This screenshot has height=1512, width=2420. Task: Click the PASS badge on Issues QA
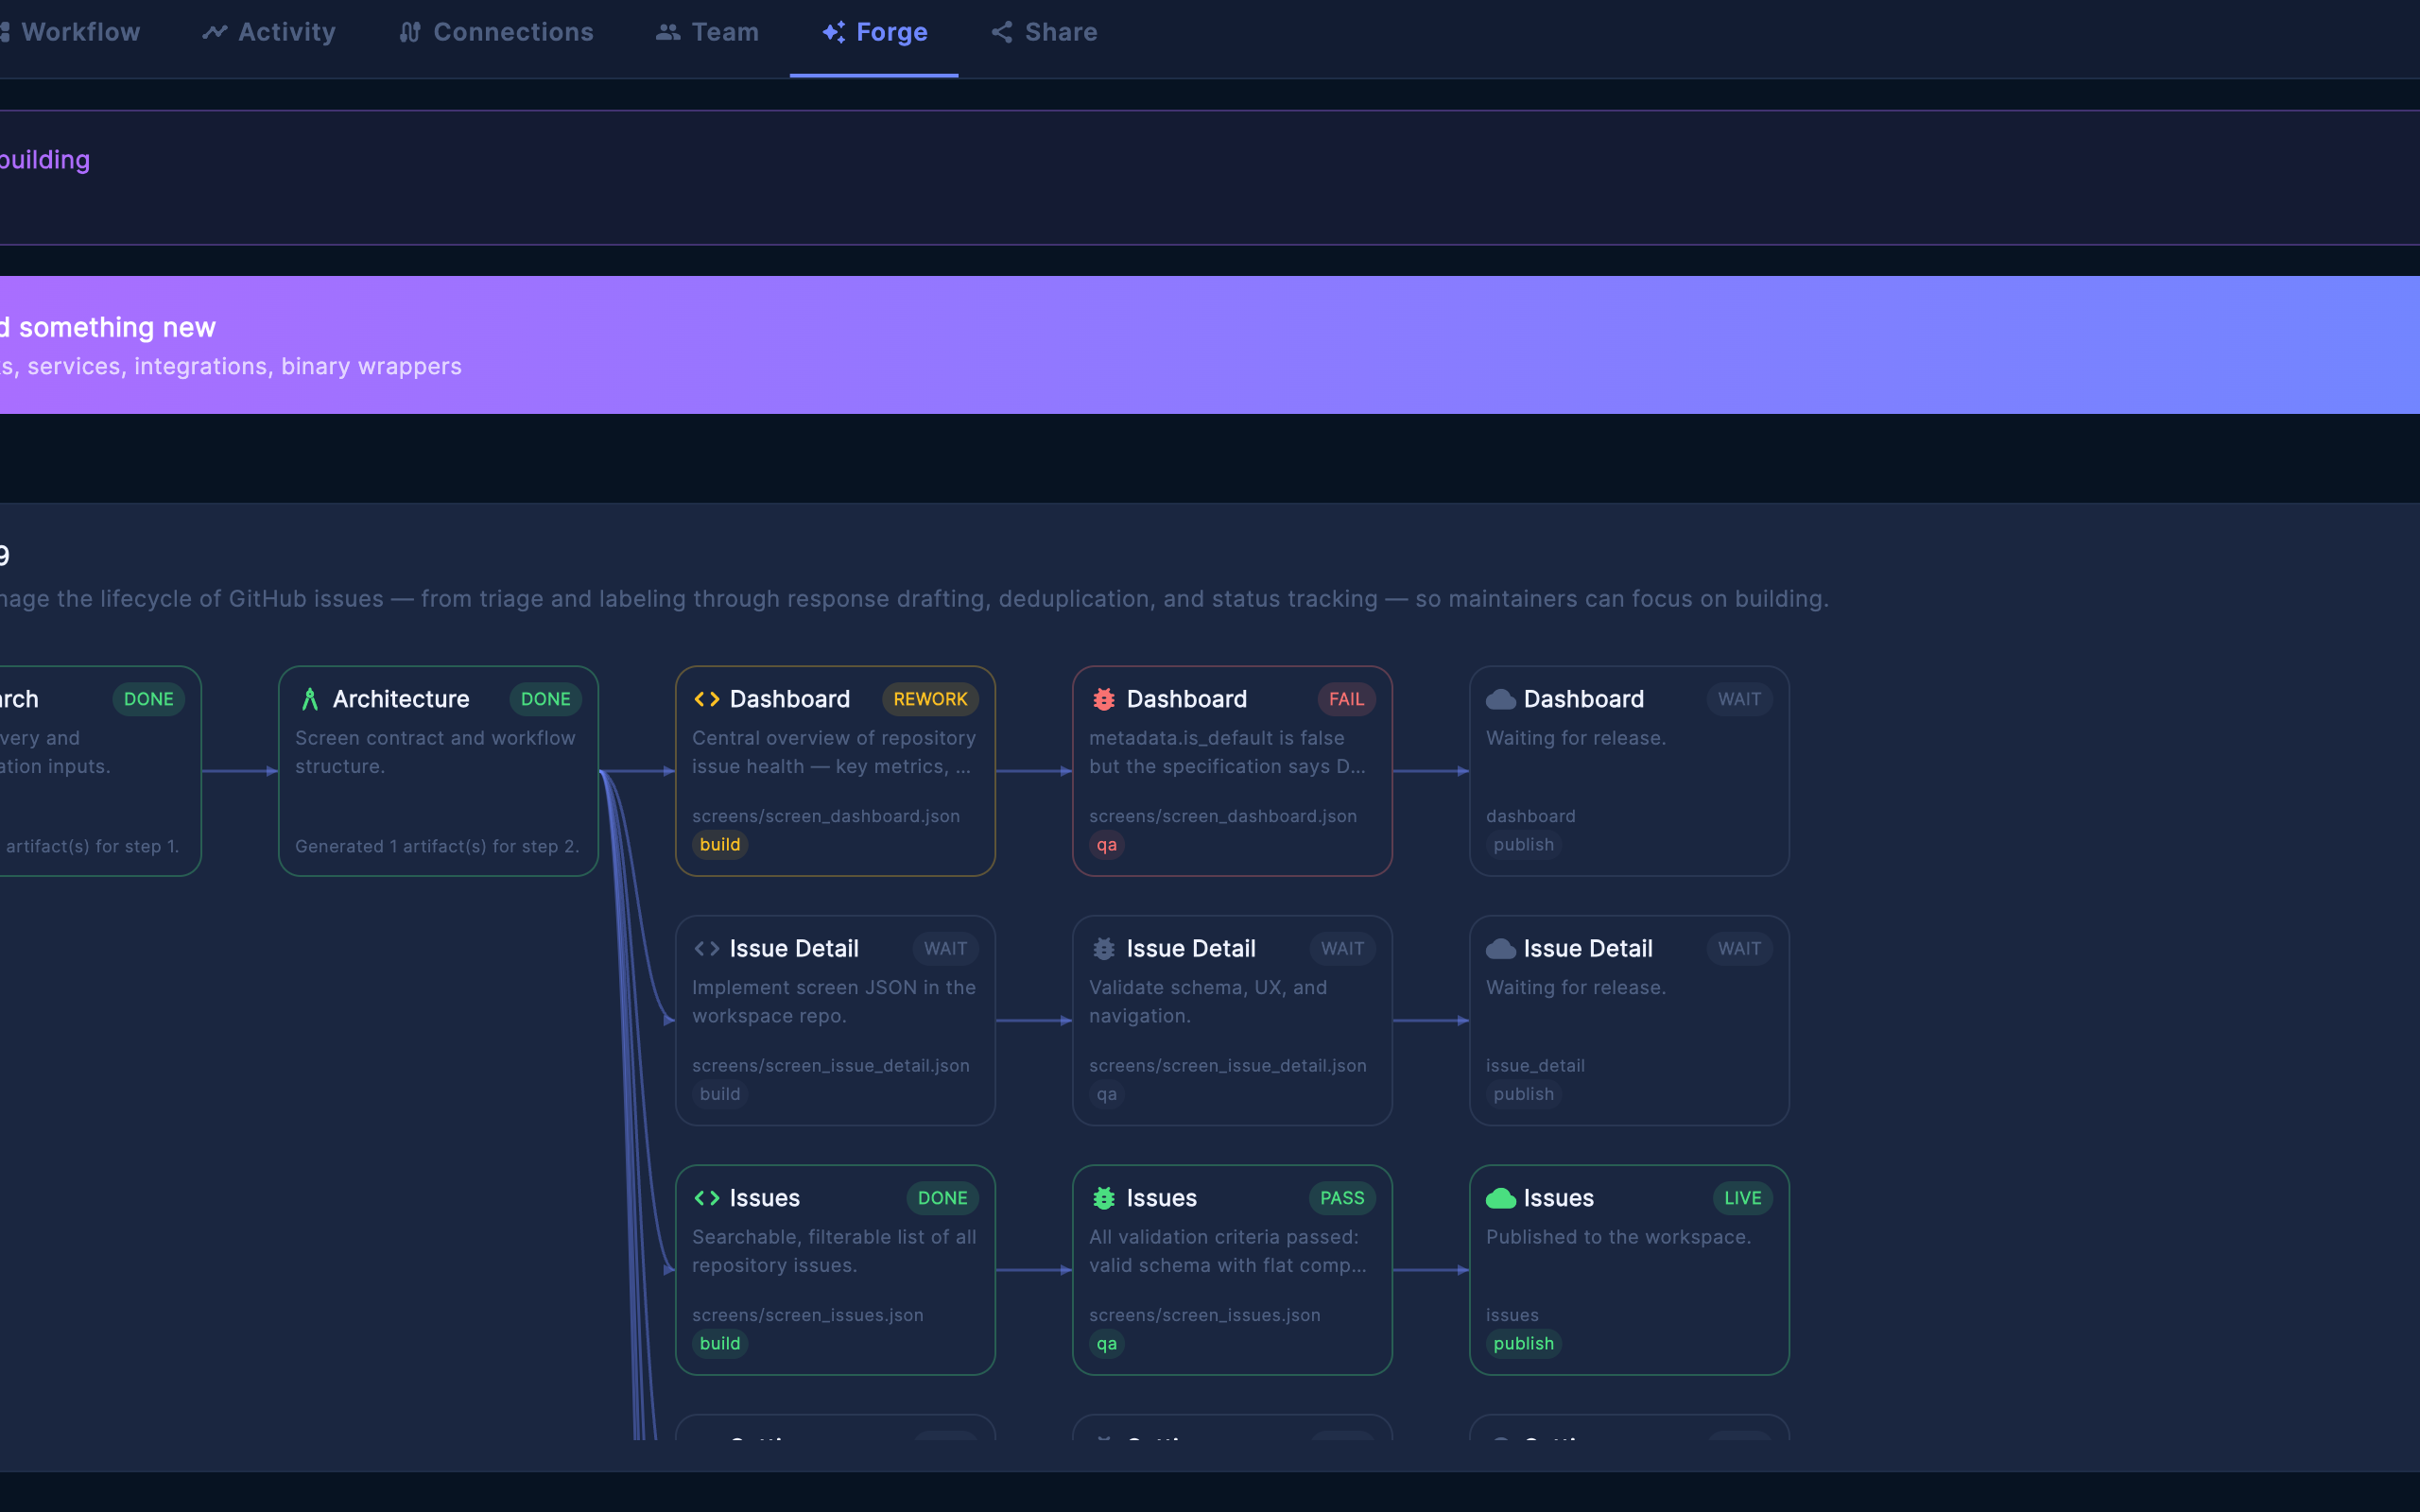pos(1342,1198)
